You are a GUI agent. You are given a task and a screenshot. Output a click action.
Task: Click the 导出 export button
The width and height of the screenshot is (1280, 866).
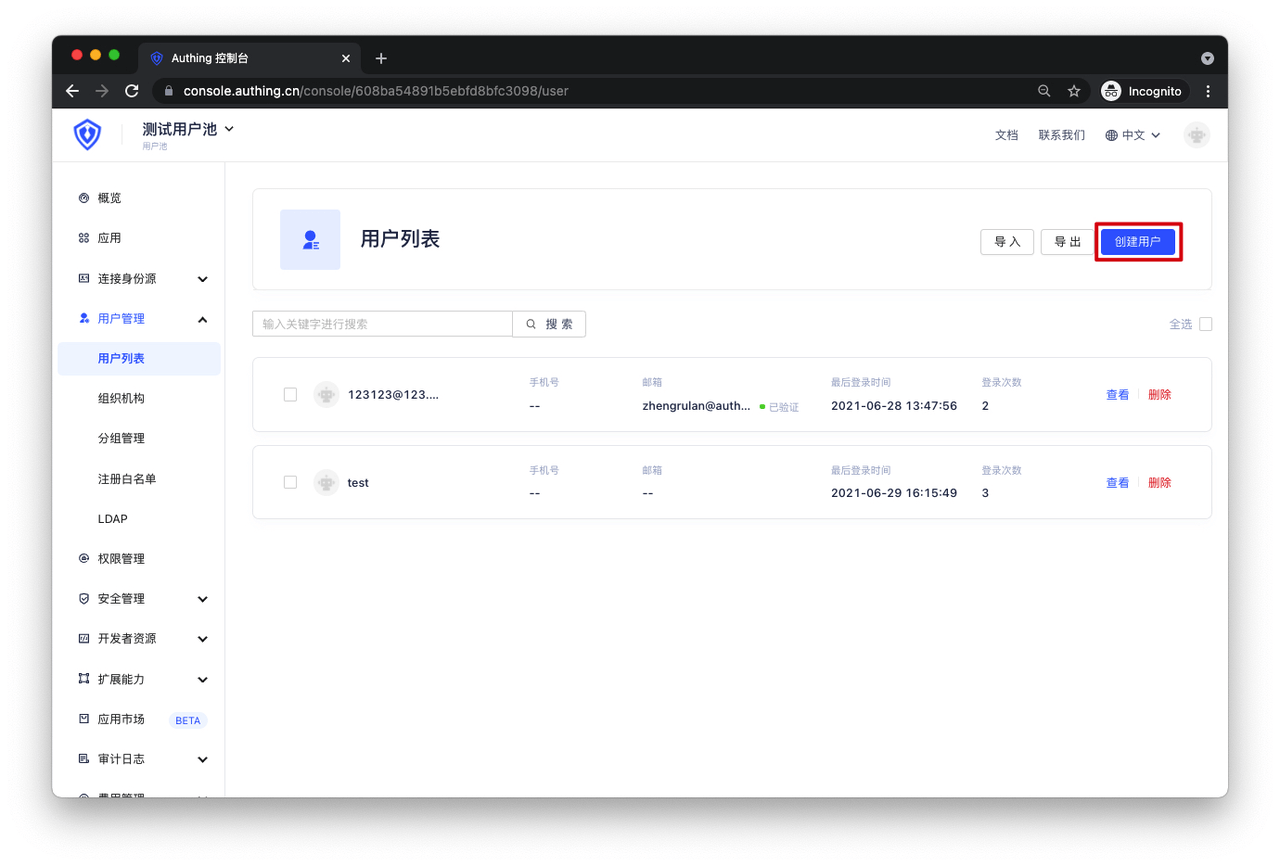coord(1067,242)
